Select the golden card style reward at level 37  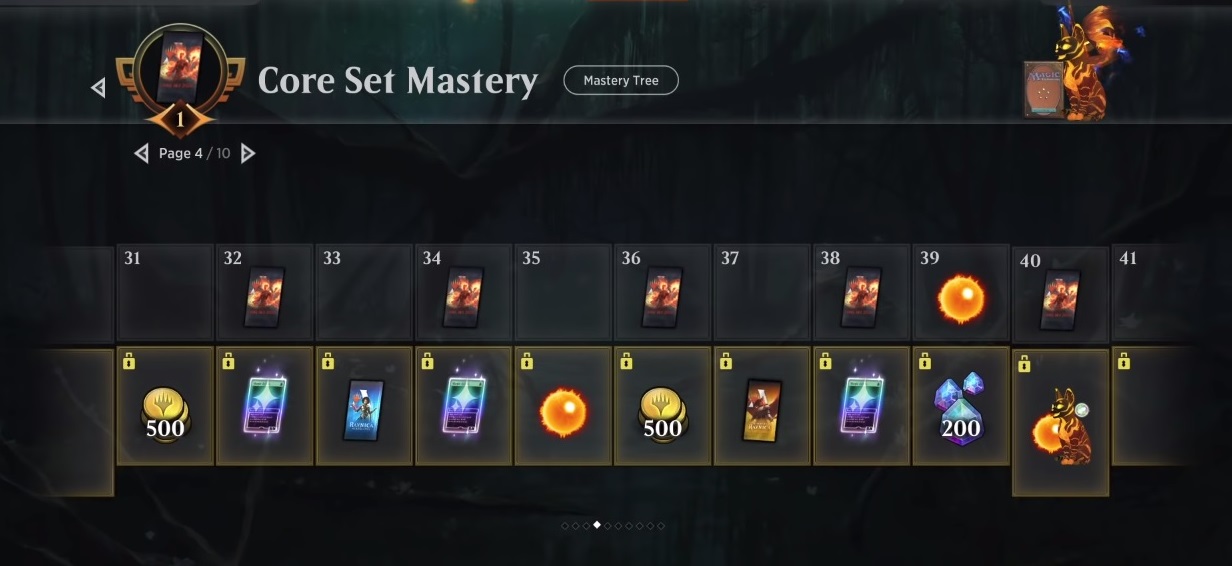(762, 410)
